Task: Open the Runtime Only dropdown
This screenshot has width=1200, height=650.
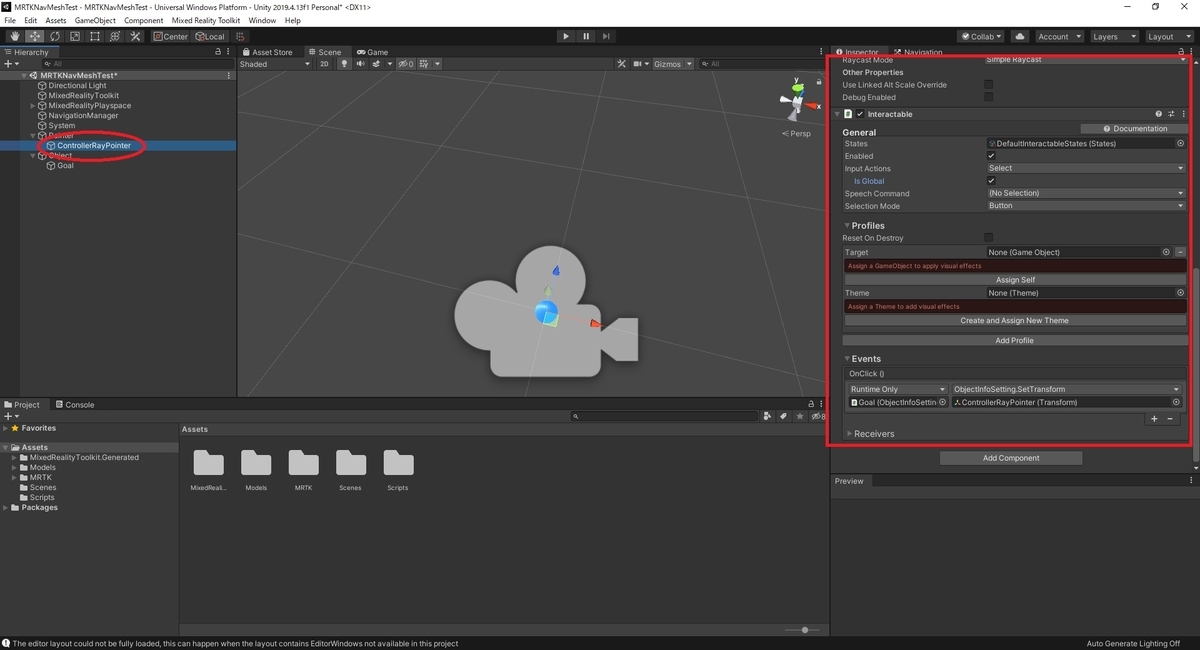Action: [897, 389]
